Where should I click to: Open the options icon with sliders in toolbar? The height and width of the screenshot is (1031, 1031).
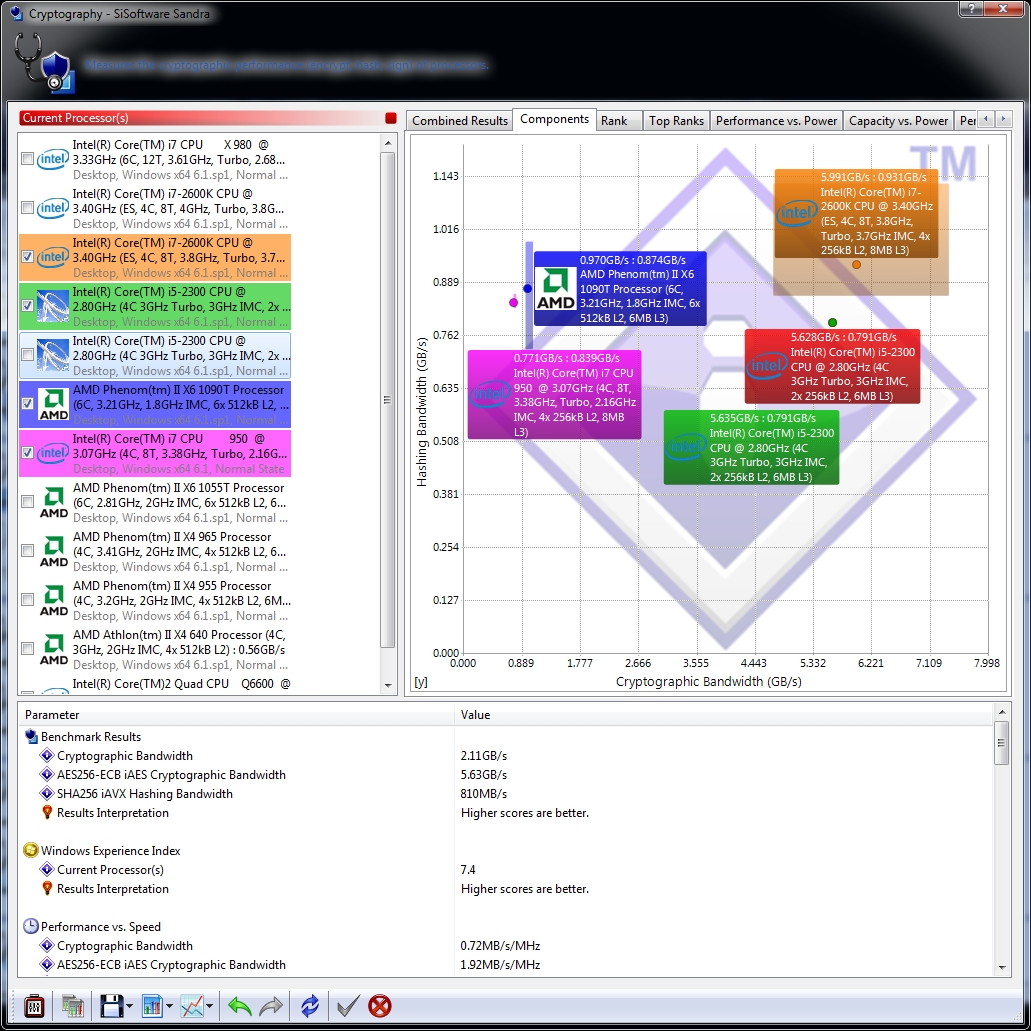pyautogui.click(x=34, y=1005)
